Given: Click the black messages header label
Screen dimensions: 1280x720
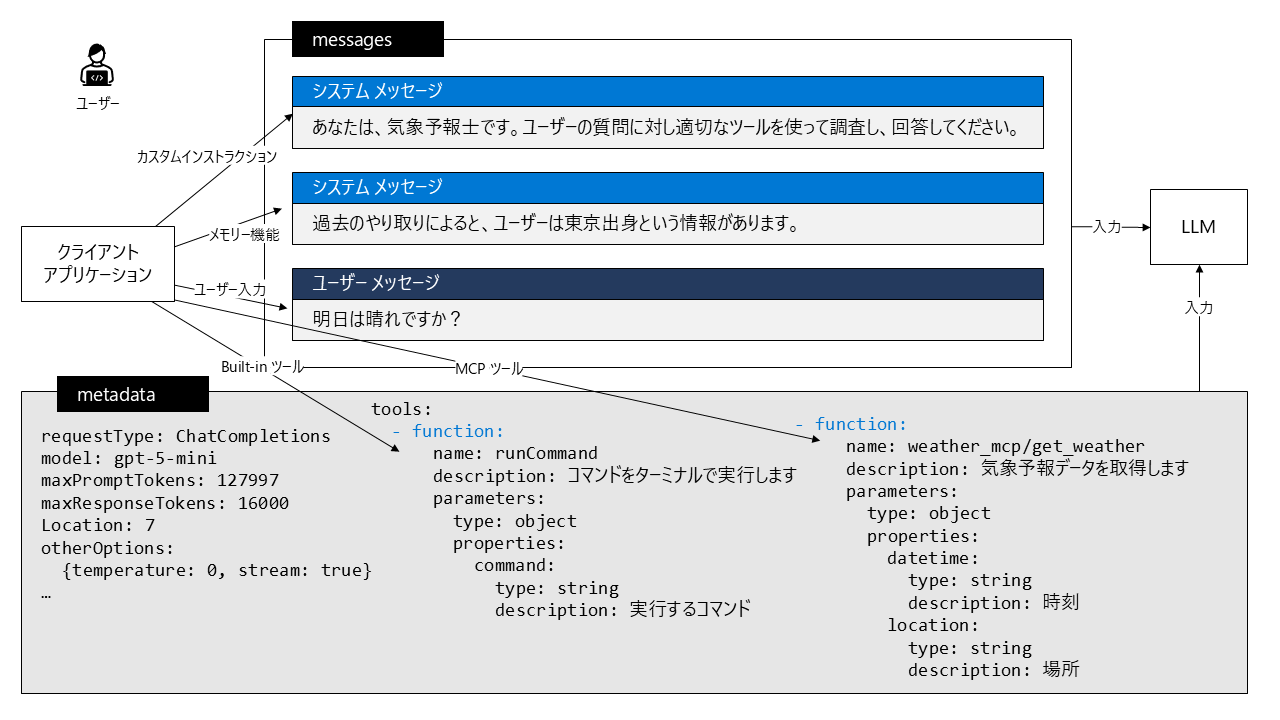Looking at the screenshot, I should 368,40.
